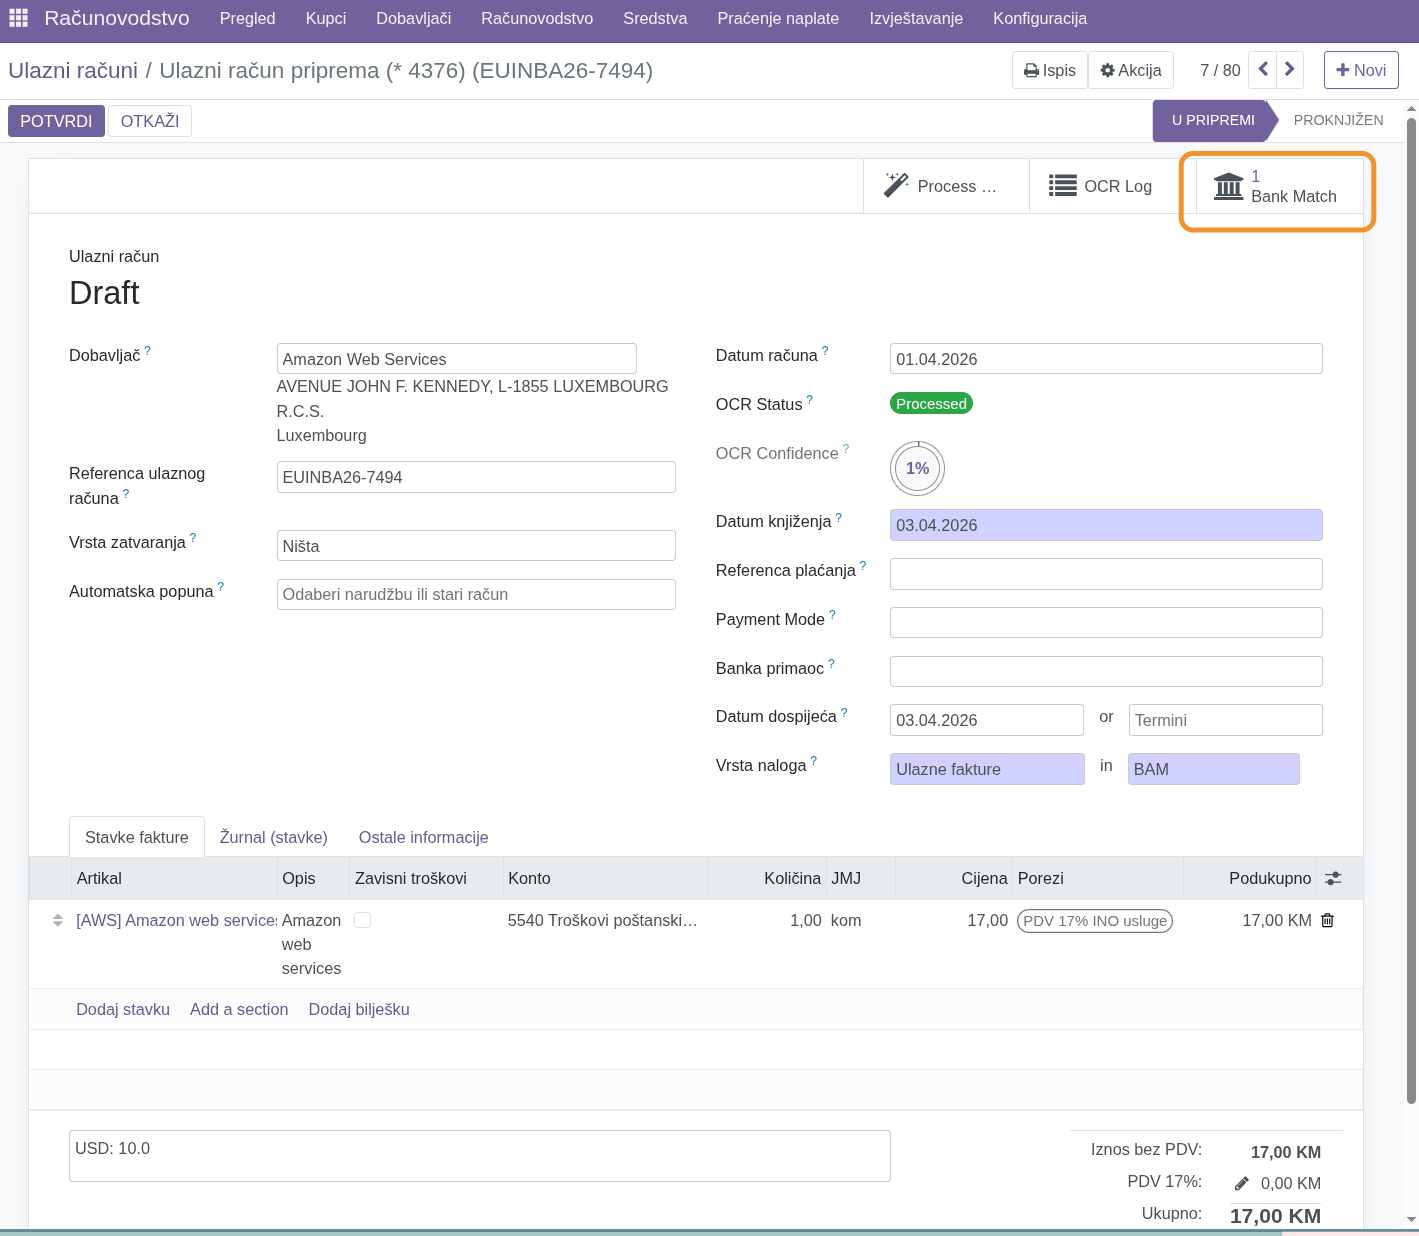Open the OCR Log list icon
The image size is (1419, 1236).
(x=1062, y=186)
